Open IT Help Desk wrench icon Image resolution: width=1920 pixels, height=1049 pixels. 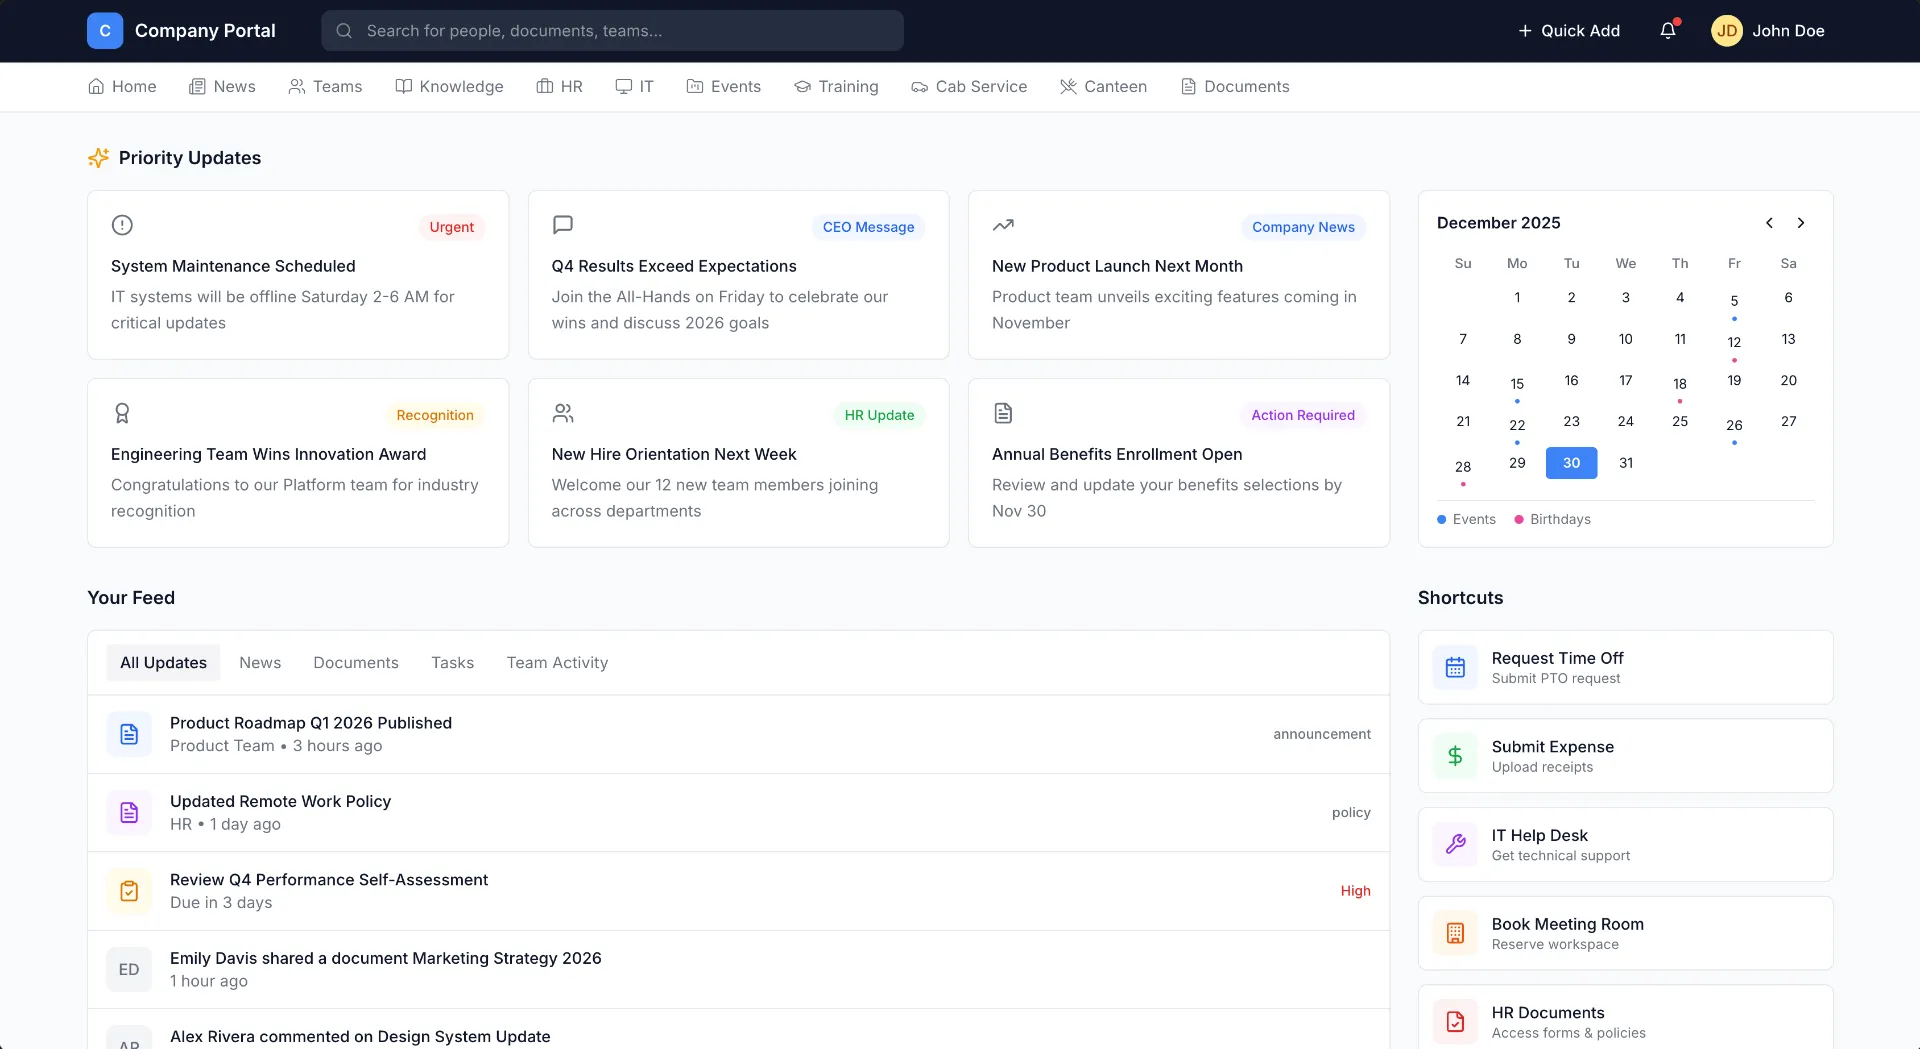pos(1455,844)
